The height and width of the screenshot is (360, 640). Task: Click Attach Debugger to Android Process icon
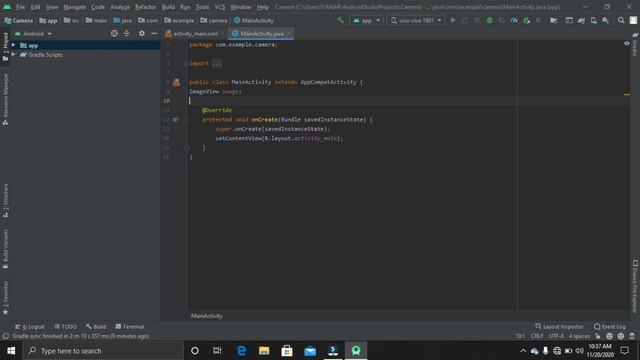pyautogui.click(x=526, y=20)
